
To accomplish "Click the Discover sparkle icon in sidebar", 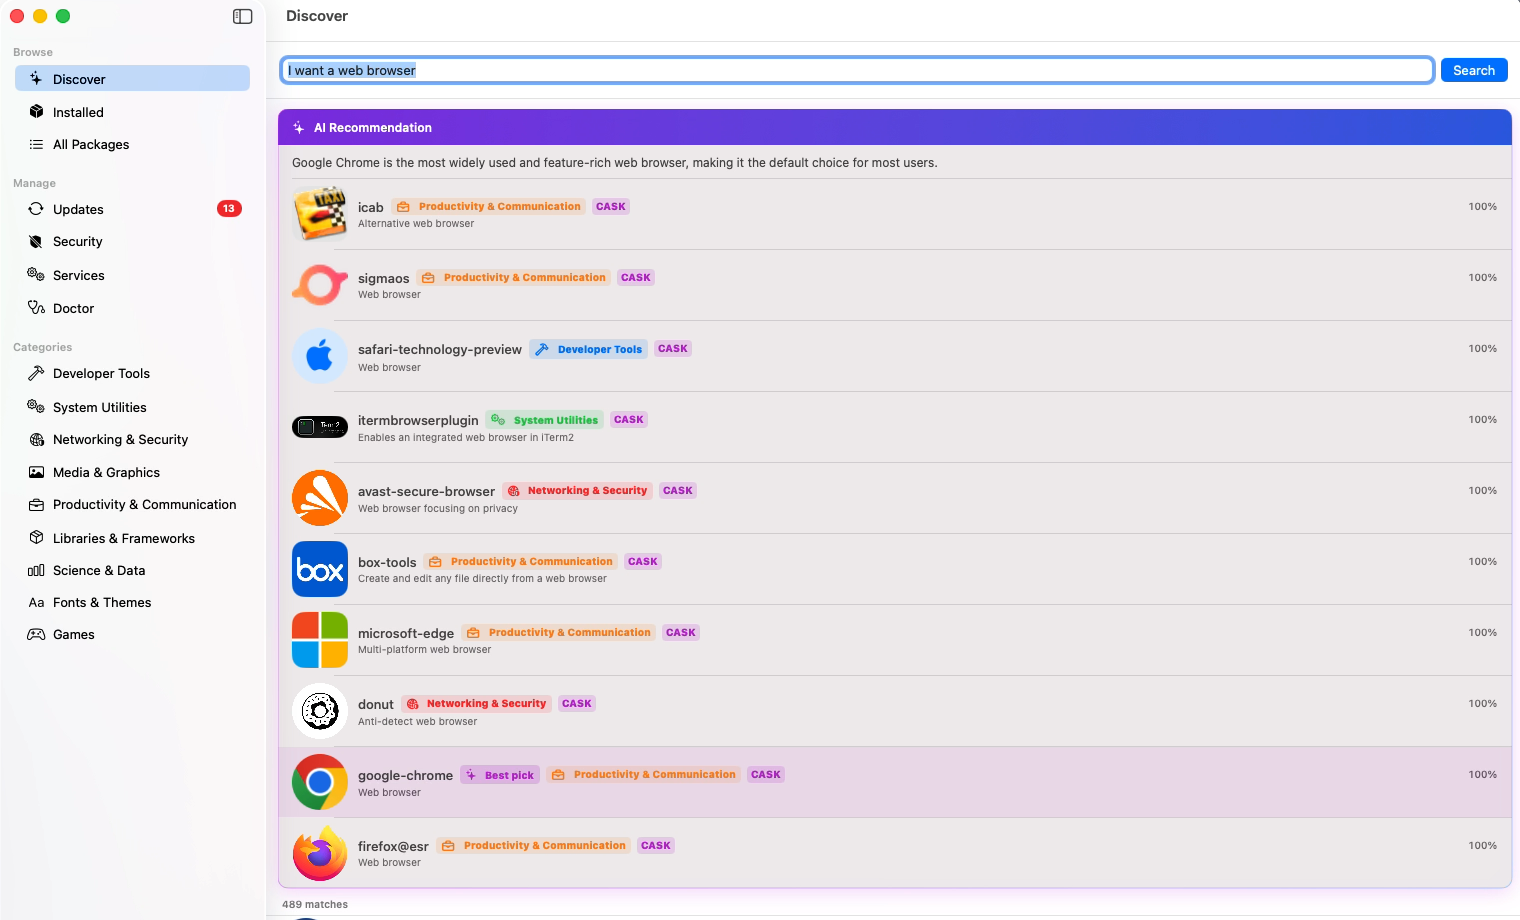I will coord(36,79).
